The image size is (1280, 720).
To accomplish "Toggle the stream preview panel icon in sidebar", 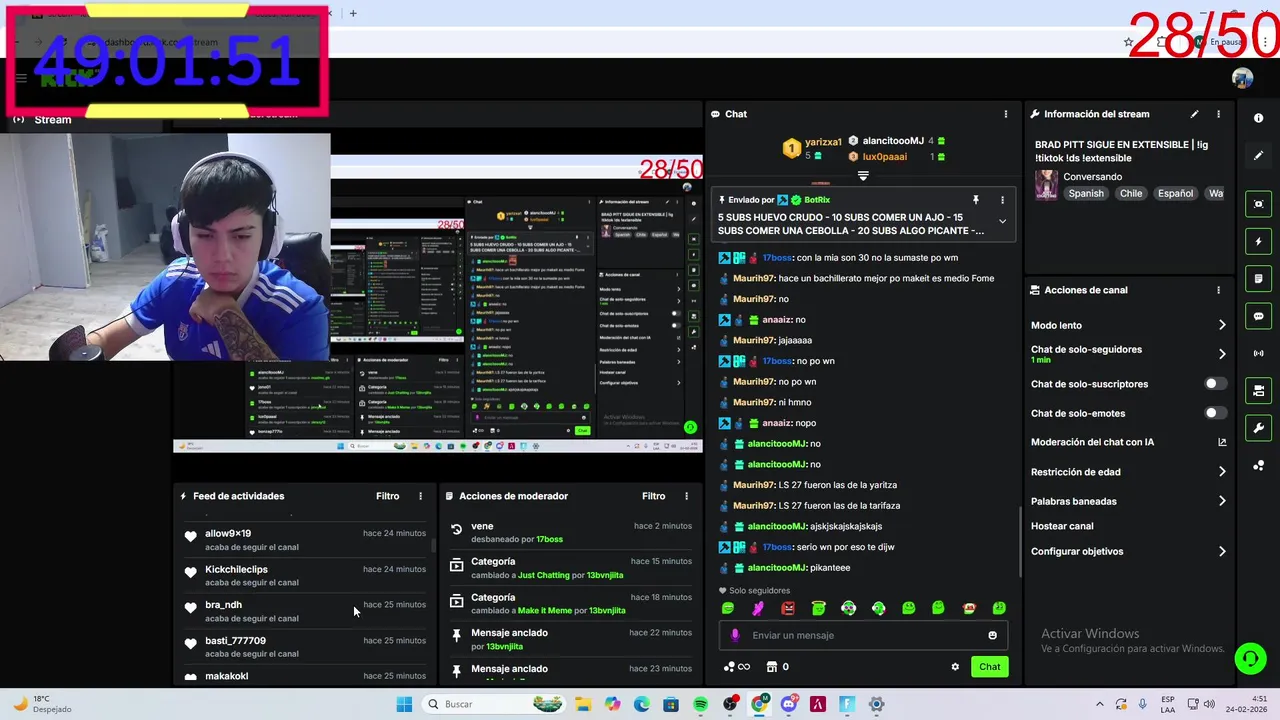I will [x=1258, y=204].
